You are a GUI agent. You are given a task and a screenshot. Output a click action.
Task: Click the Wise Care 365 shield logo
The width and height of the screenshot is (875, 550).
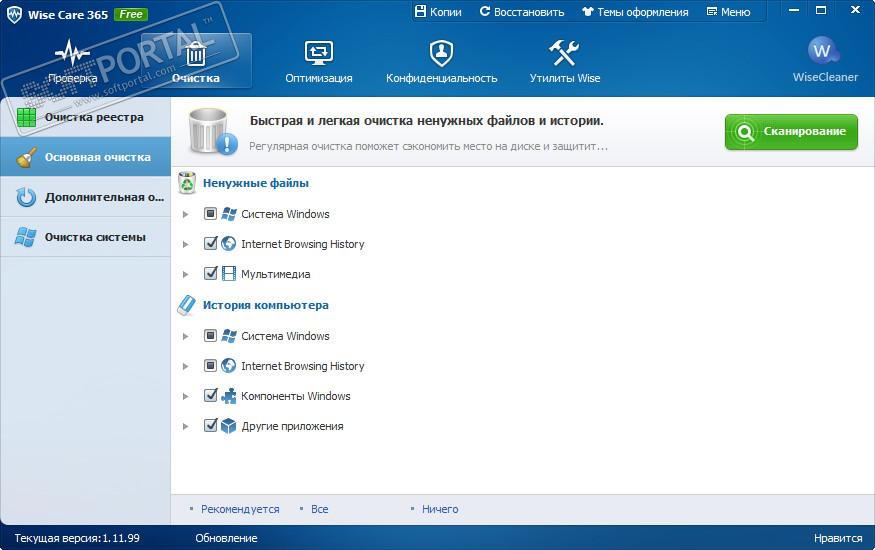pos(14,15)
